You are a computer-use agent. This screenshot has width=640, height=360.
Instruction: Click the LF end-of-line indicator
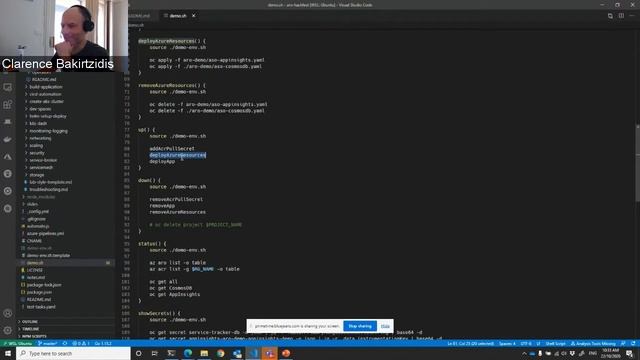click(x=538, y=343)
